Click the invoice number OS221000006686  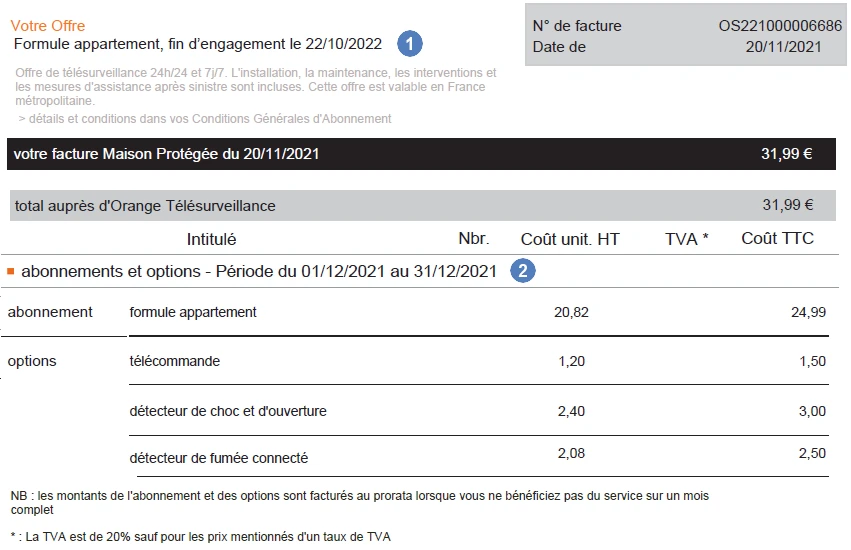click(780, 26)
